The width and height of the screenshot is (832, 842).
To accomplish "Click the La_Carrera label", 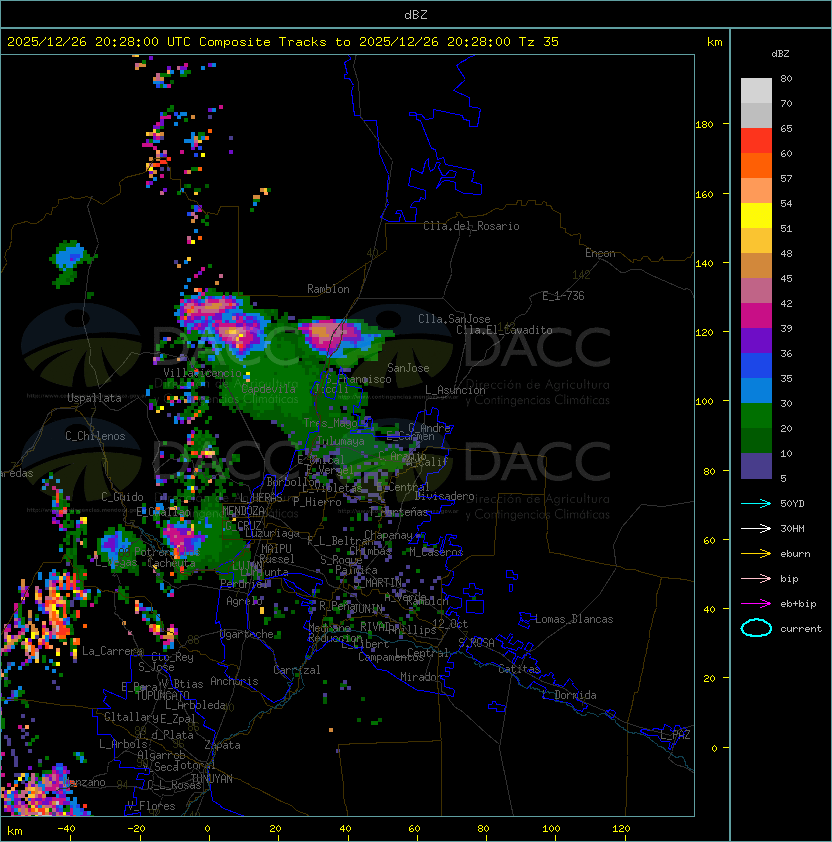I will (112, 651).
